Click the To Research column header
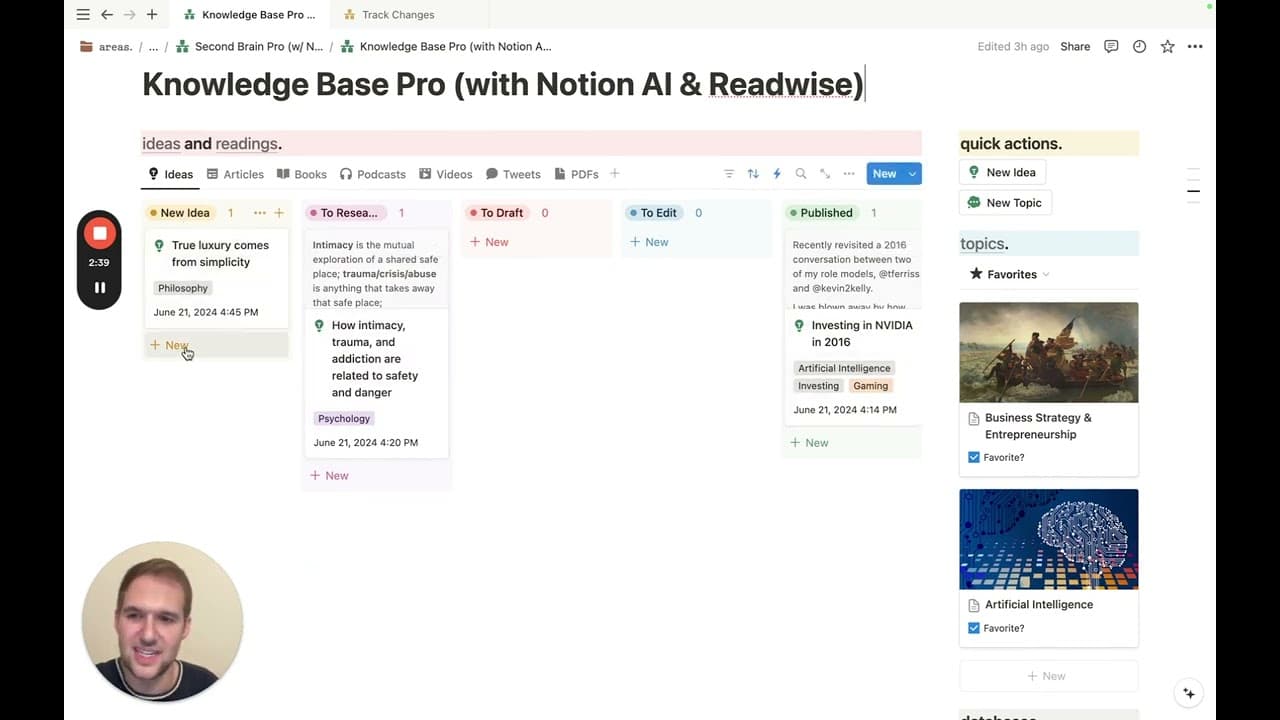The height and width of the screenshot is (720, 1280). [344, 213]
